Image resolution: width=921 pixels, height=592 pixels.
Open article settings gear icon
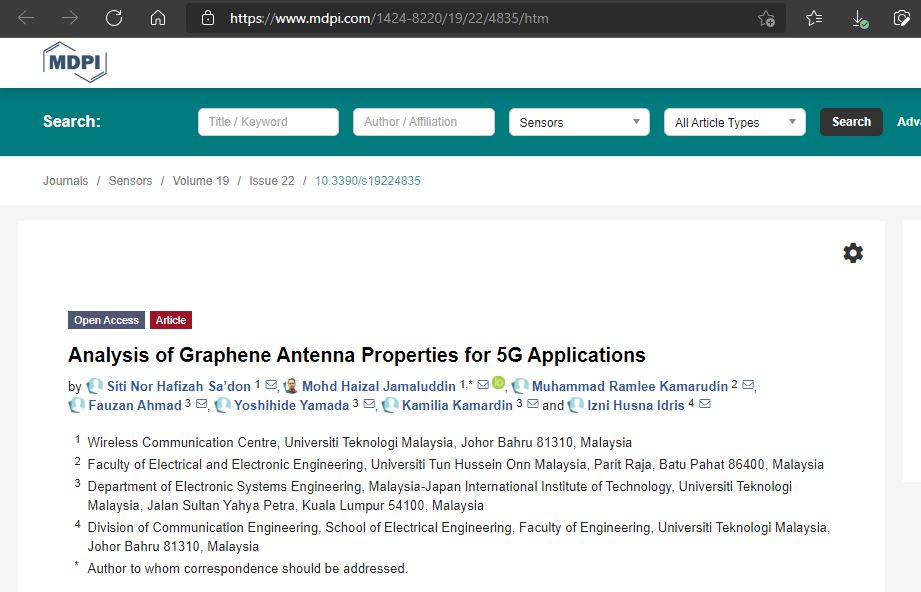coord(853,253)
